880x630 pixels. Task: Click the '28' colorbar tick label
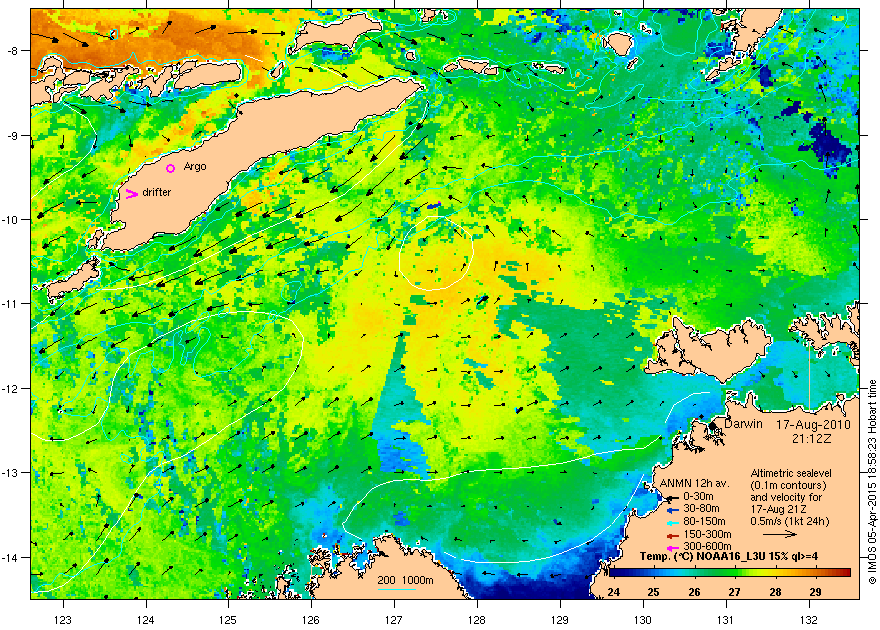click(775, 592)
